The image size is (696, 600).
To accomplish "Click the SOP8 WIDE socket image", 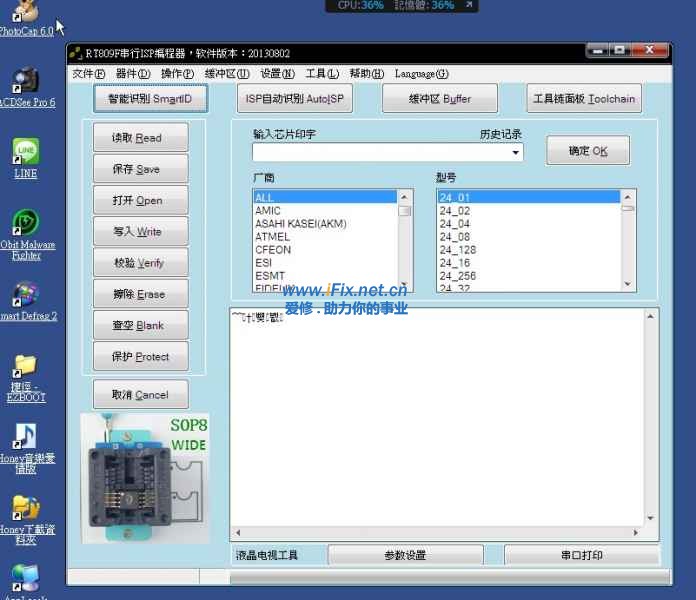I will (143, 472).
